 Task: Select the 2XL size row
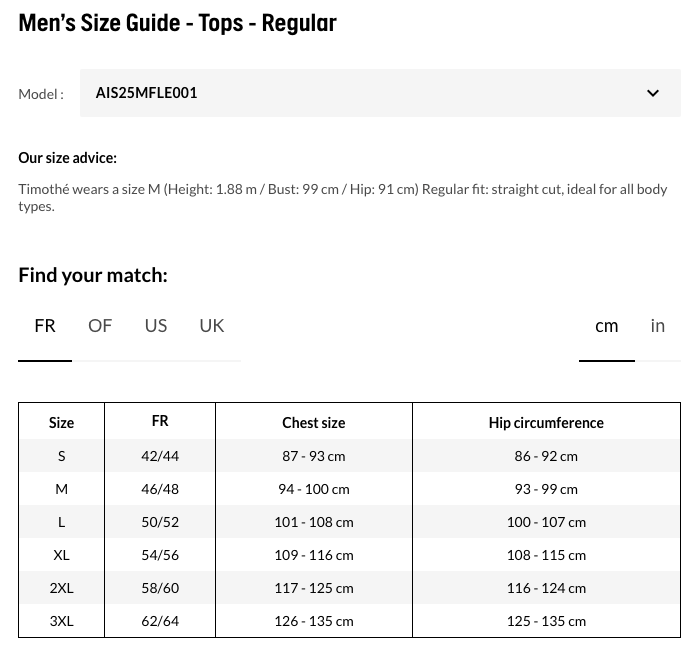point(349,588)
